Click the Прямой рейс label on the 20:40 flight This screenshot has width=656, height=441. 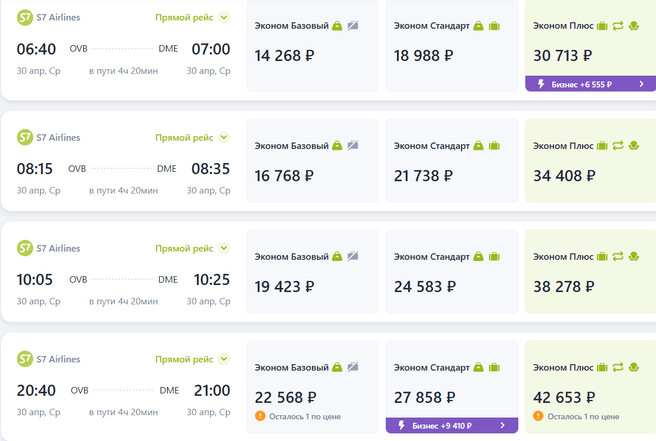[185, 359]
